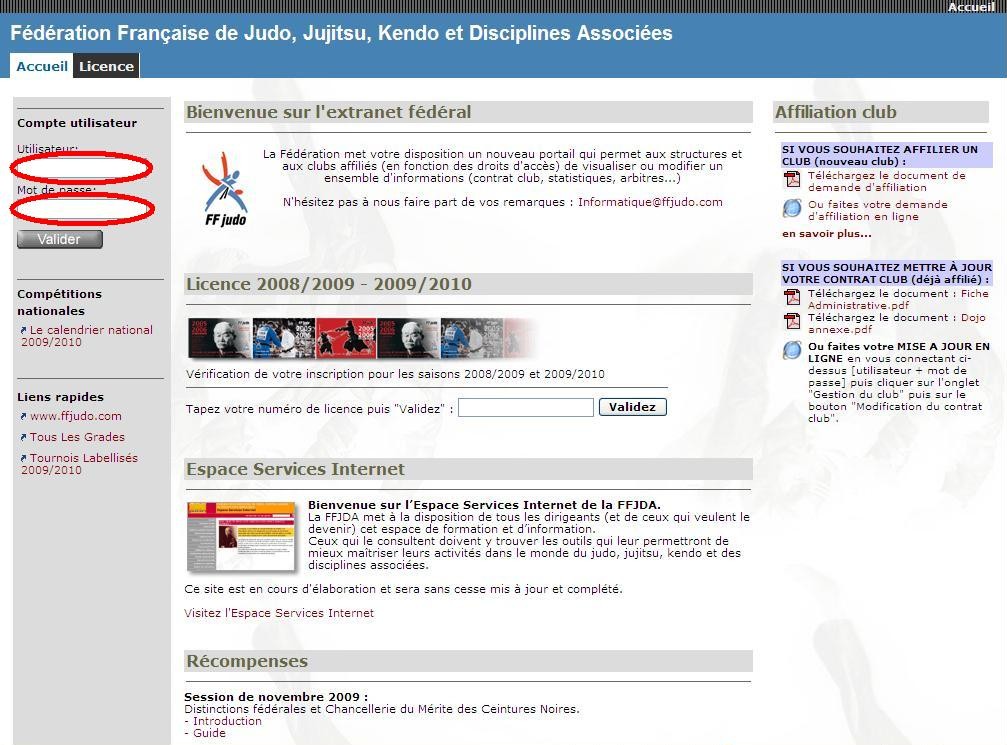Open the Espace Services Internet thumbnail

click(x=242, y=536)
